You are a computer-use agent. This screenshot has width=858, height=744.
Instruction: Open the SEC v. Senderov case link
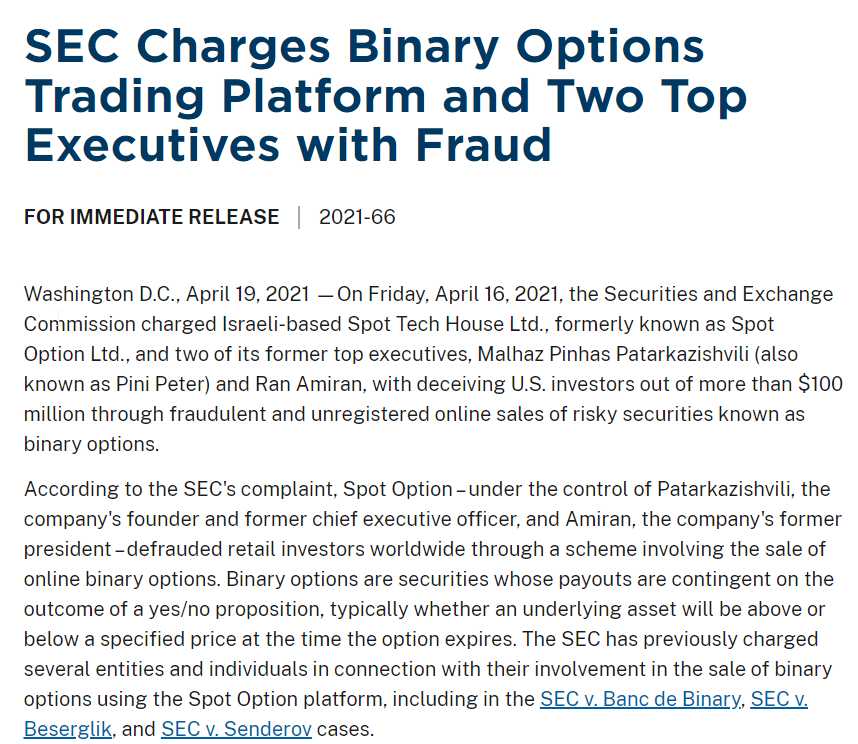point(236,729)
